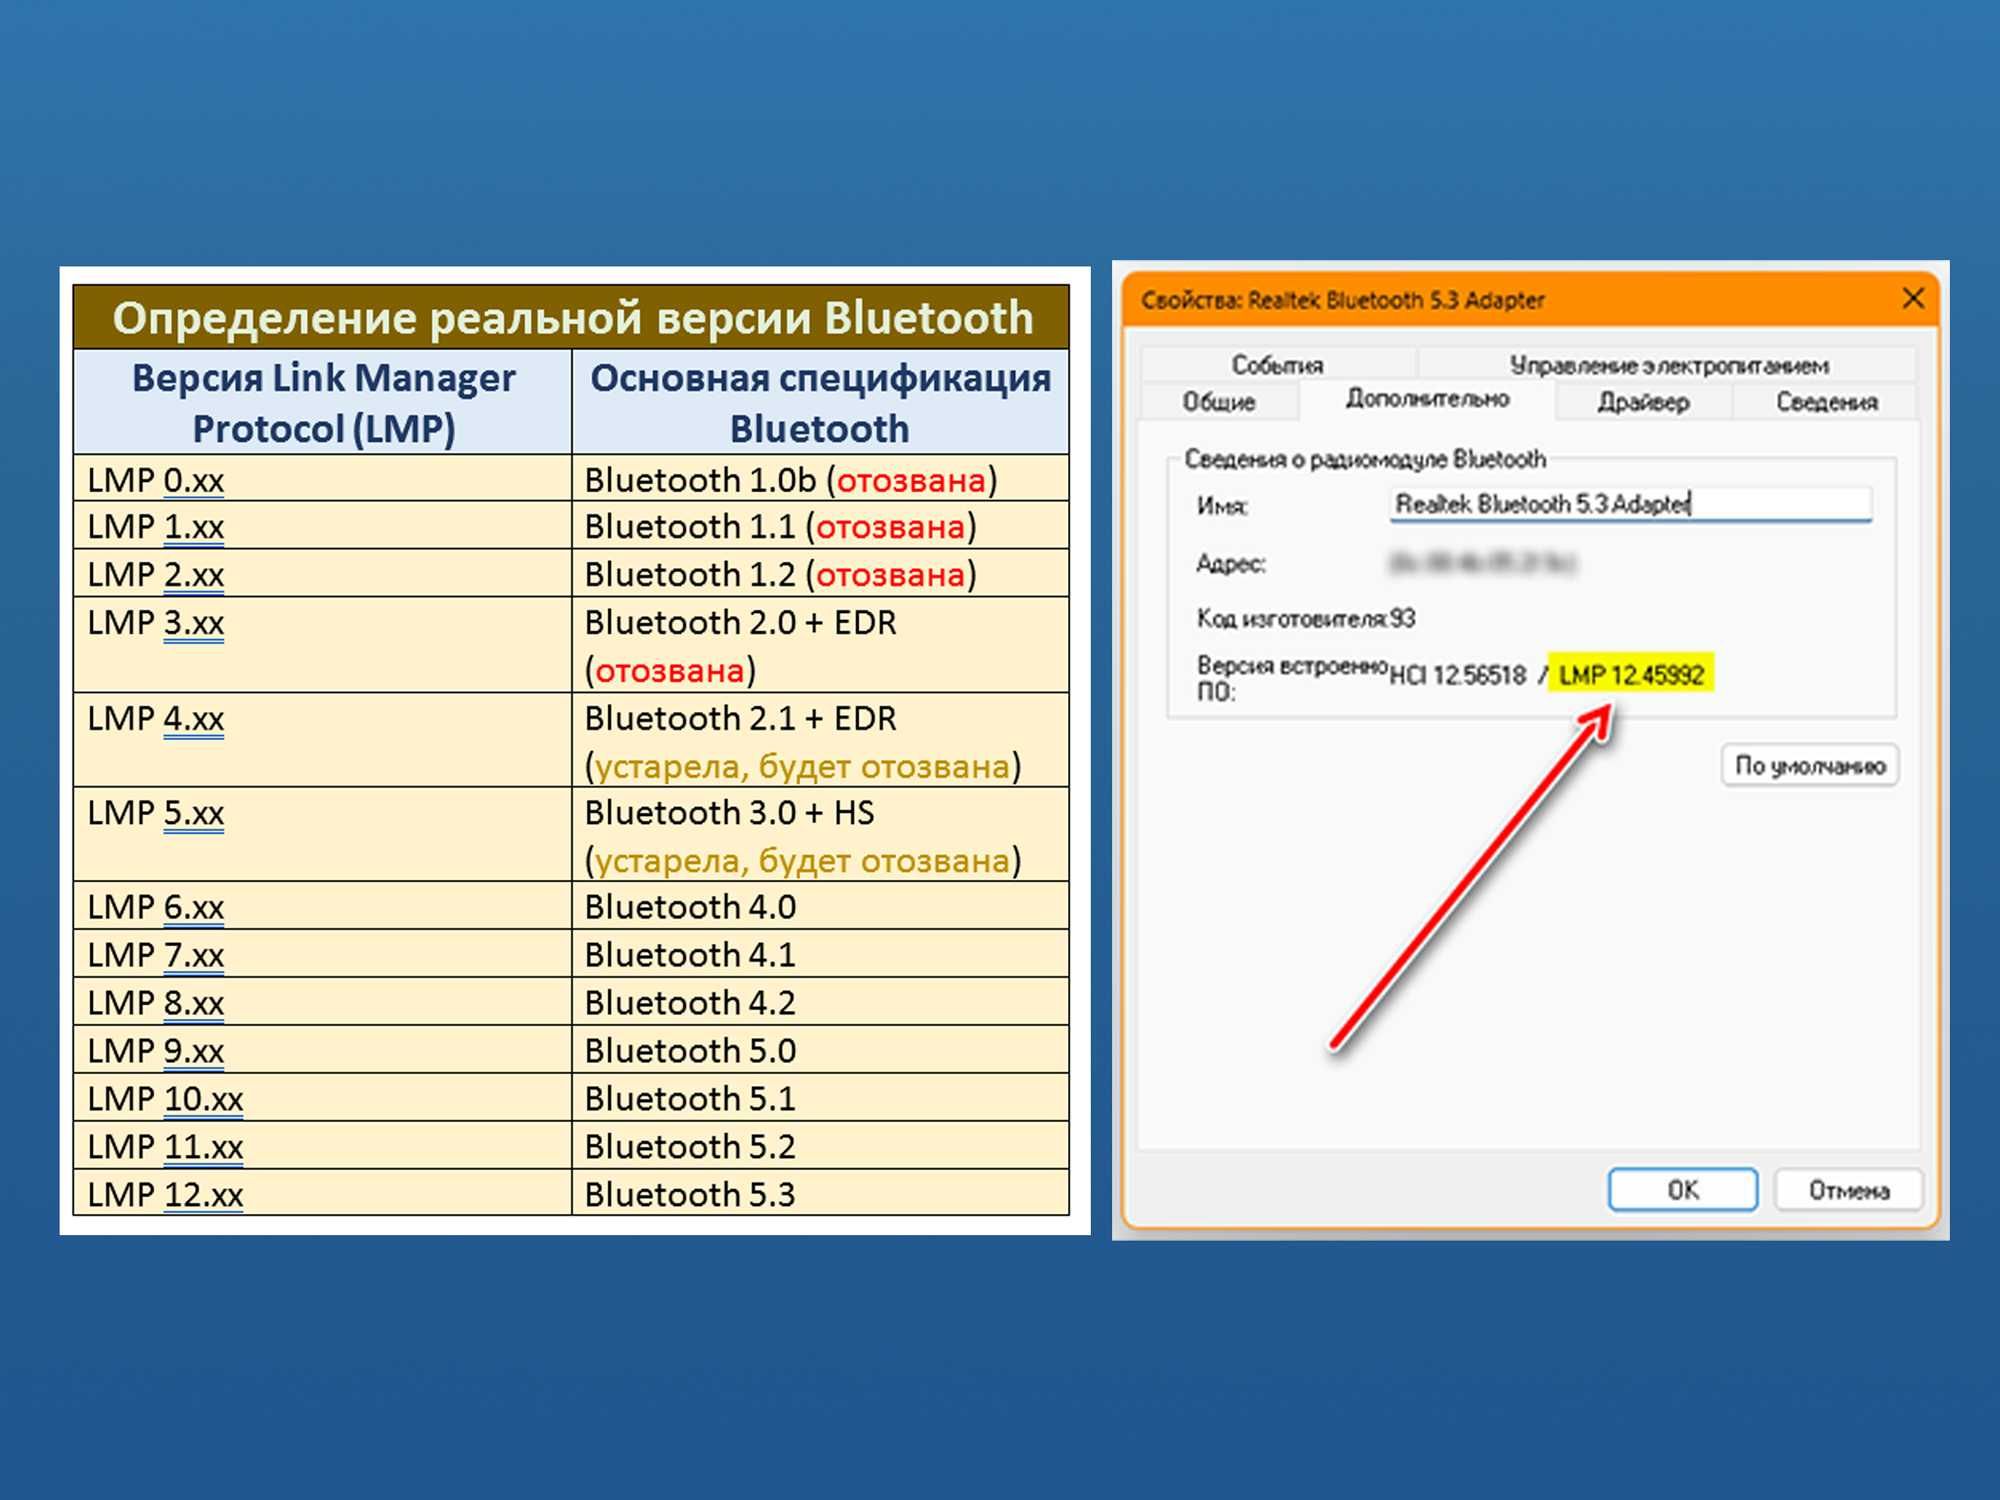
Task: Click the LMP 4.xx table cell
Action: (322, 740)
